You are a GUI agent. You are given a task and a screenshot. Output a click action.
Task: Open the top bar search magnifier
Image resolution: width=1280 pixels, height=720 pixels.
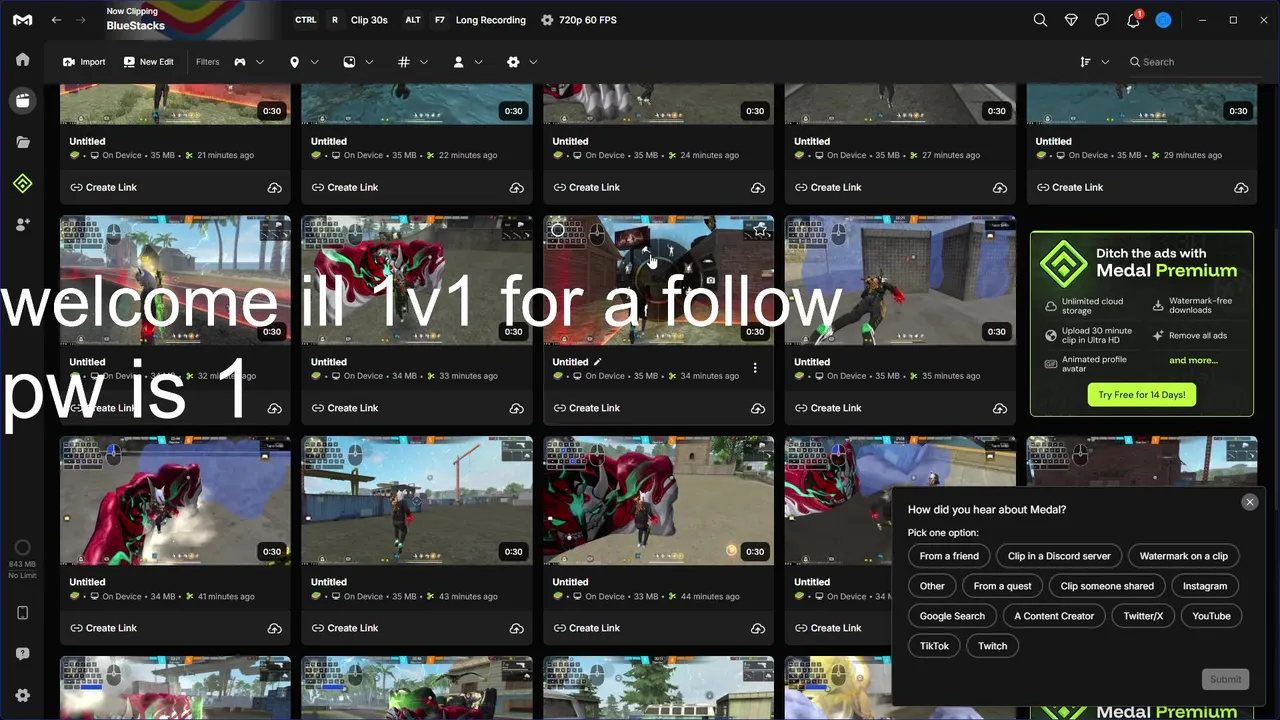[1040, 20]
